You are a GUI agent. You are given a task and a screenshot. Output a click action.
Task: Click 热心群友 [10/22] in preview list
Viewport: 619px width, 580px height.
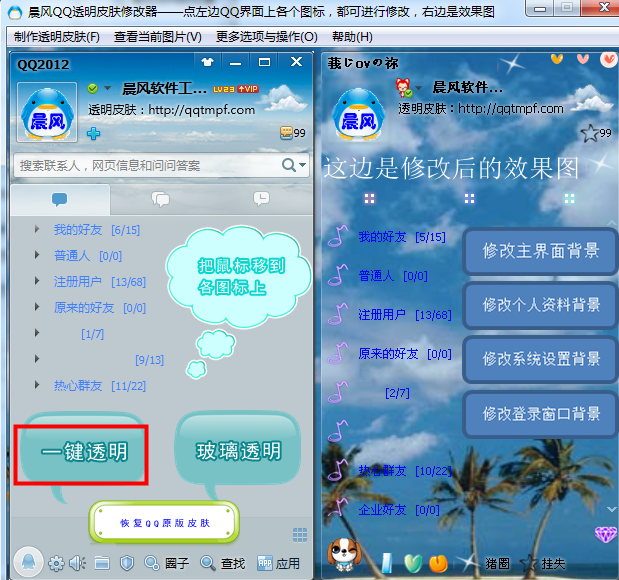point(405,471)
